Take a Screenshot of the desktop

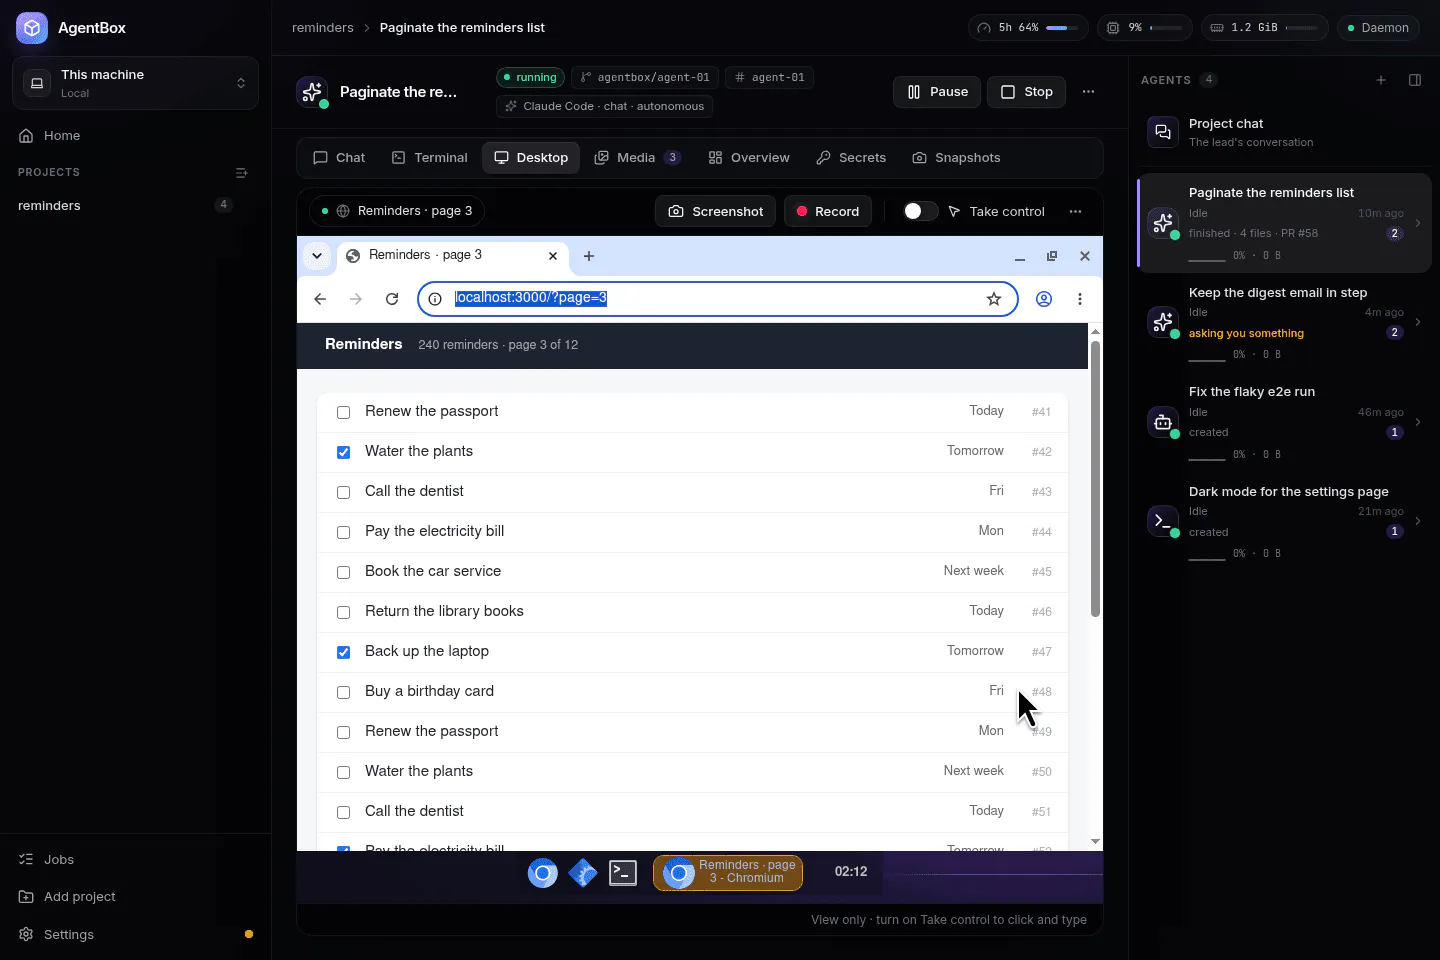coord(715,212)
